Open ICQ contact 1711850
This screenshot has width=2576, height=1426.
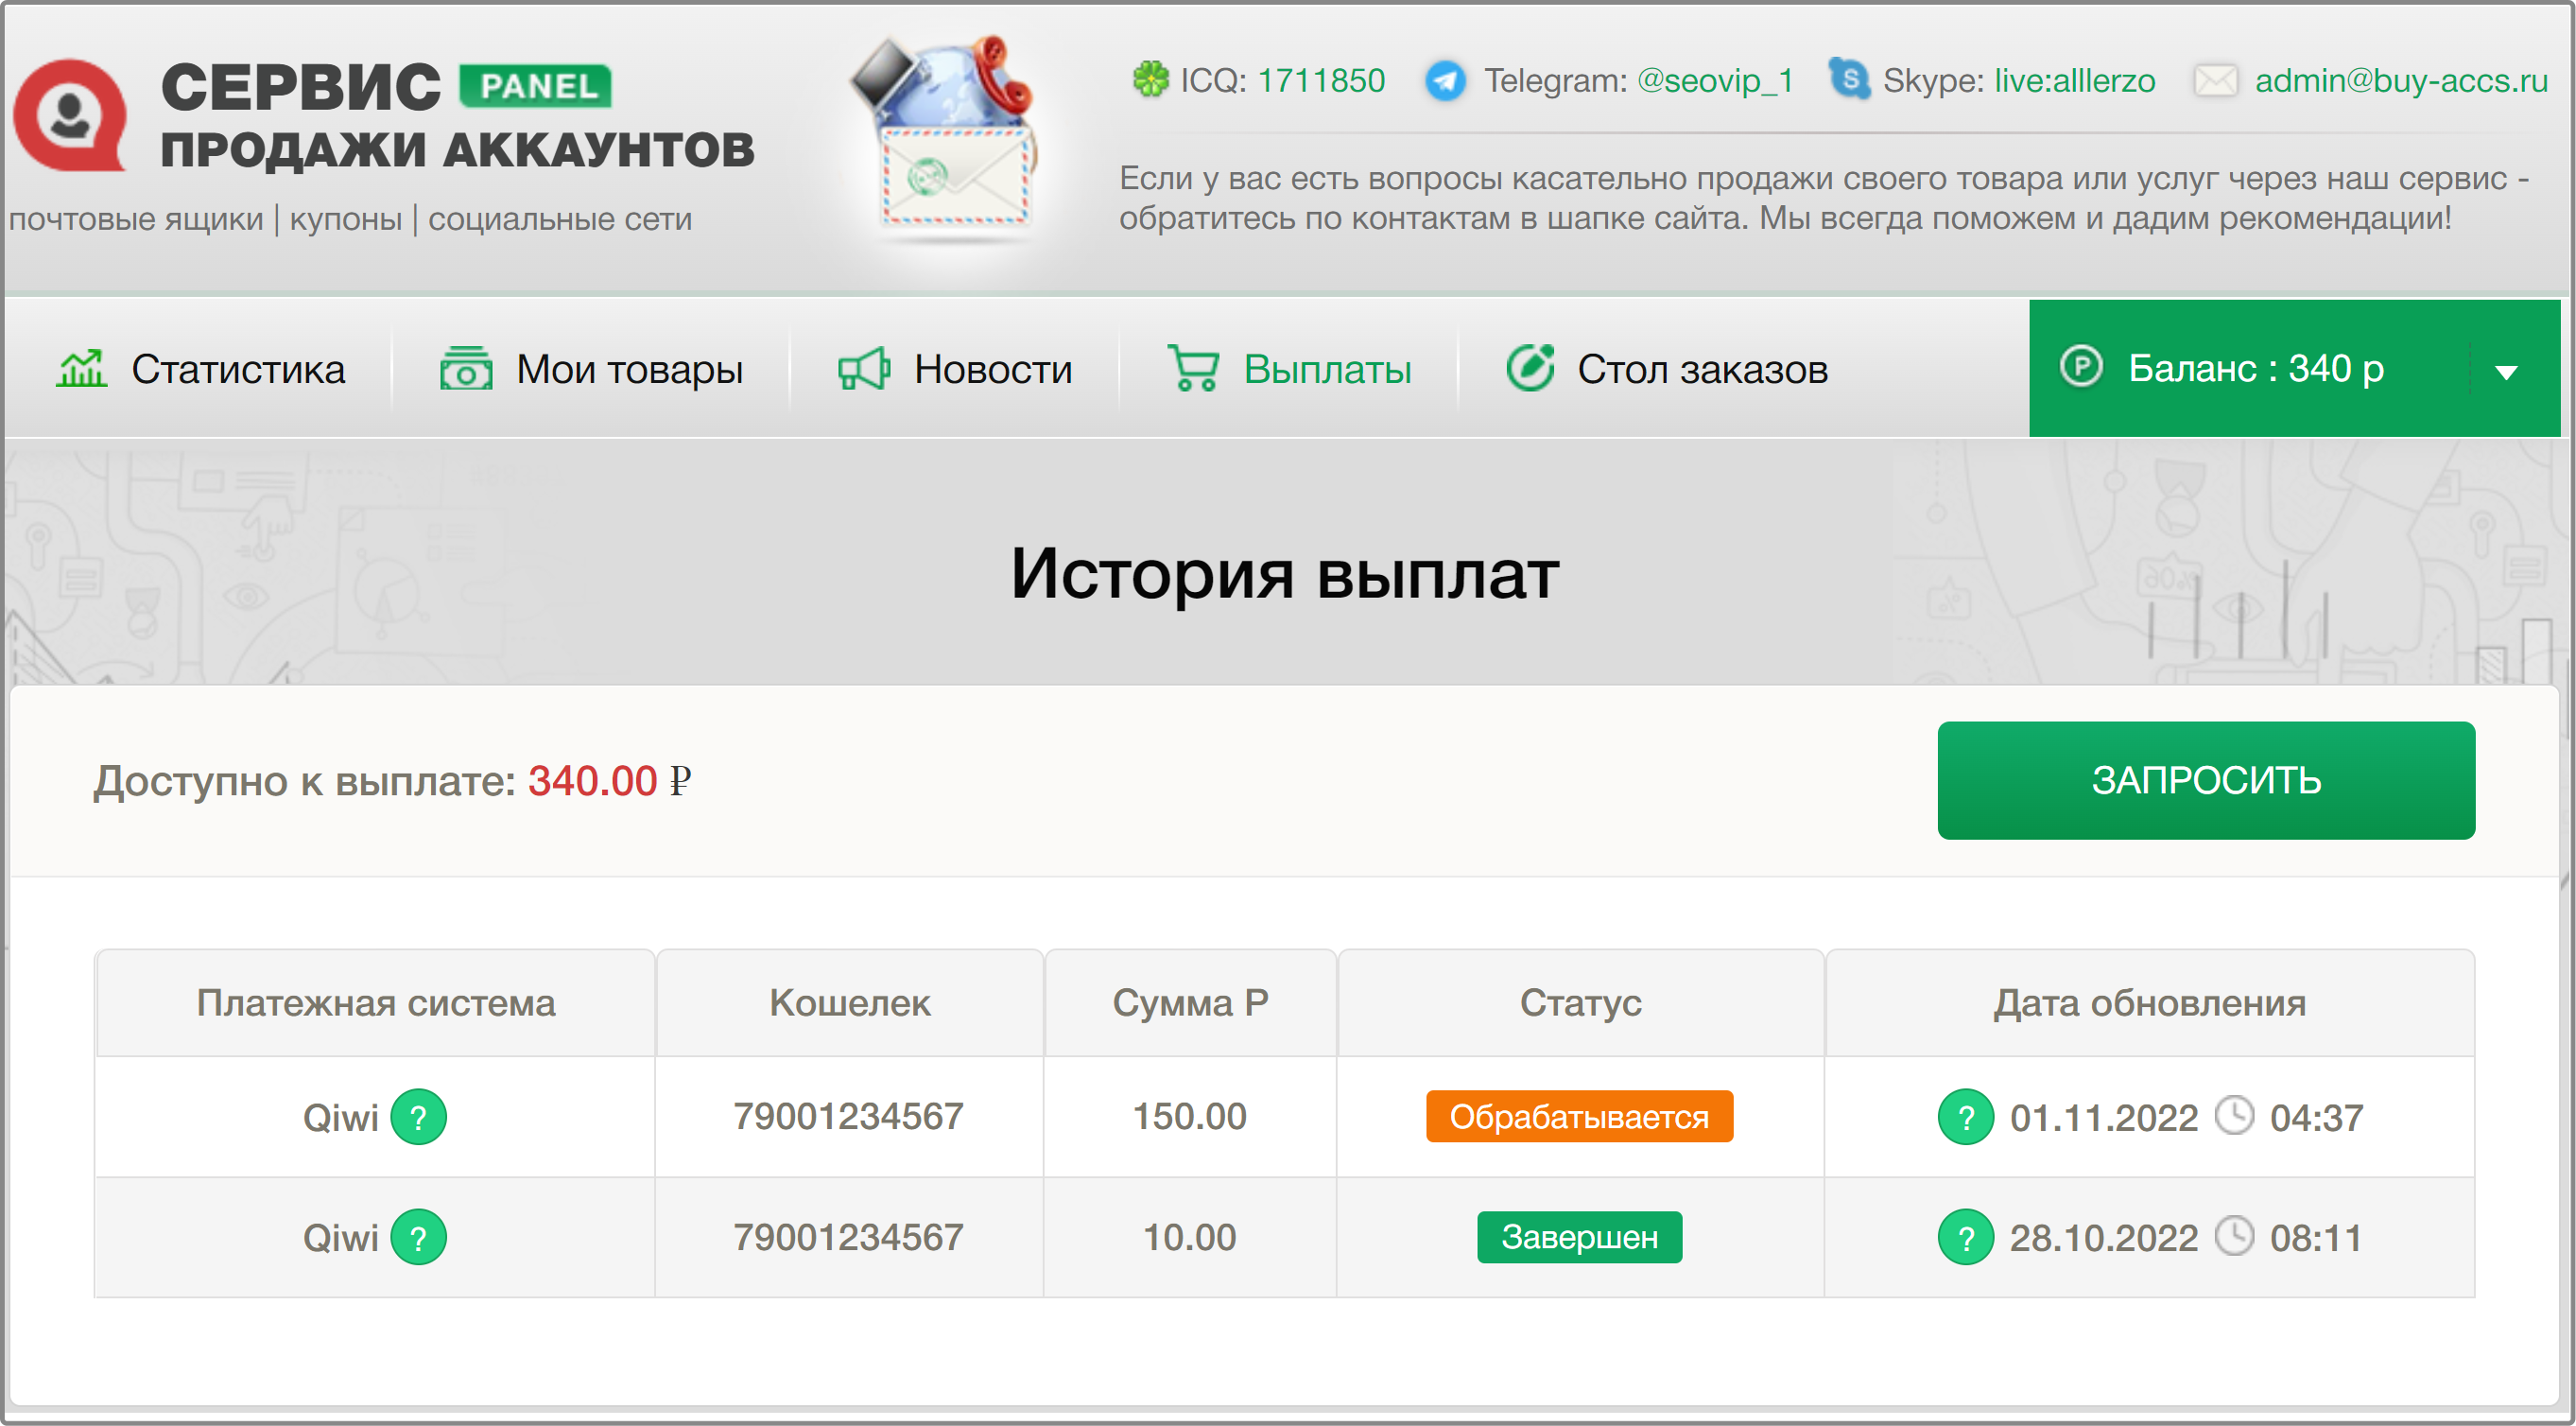[1321, 80]
